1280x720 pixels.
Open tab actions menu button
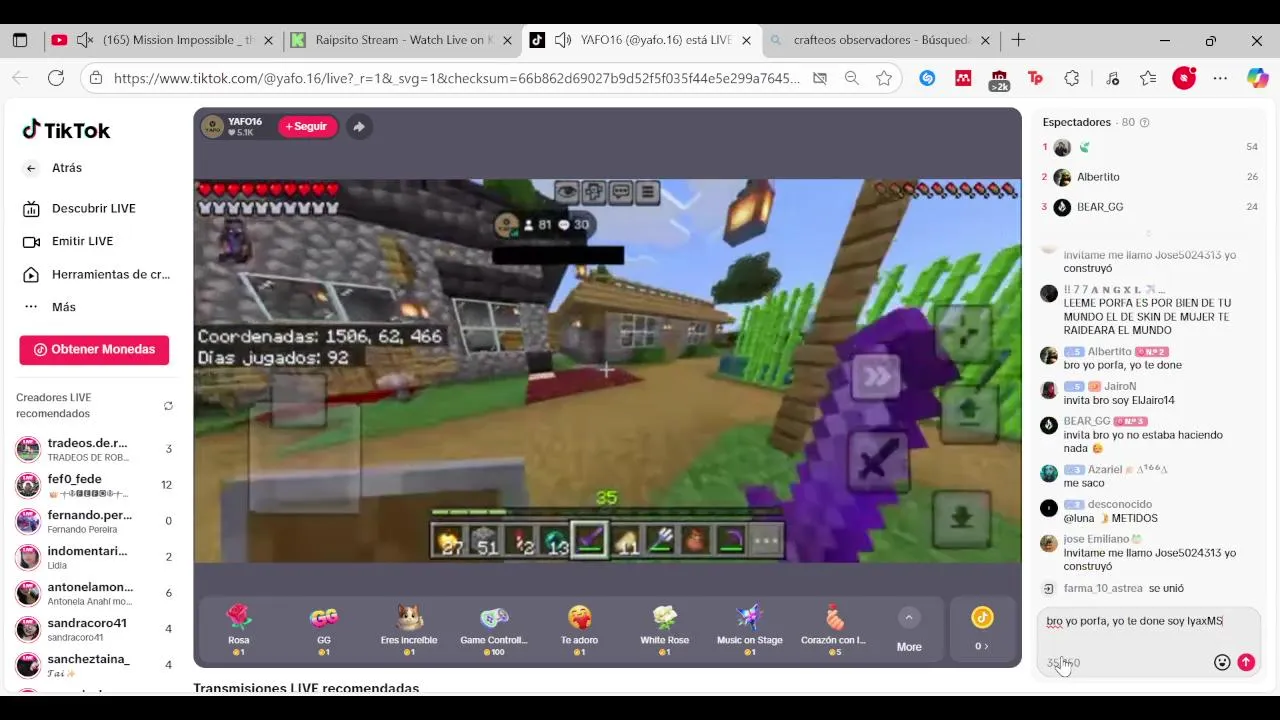(19, 40)
